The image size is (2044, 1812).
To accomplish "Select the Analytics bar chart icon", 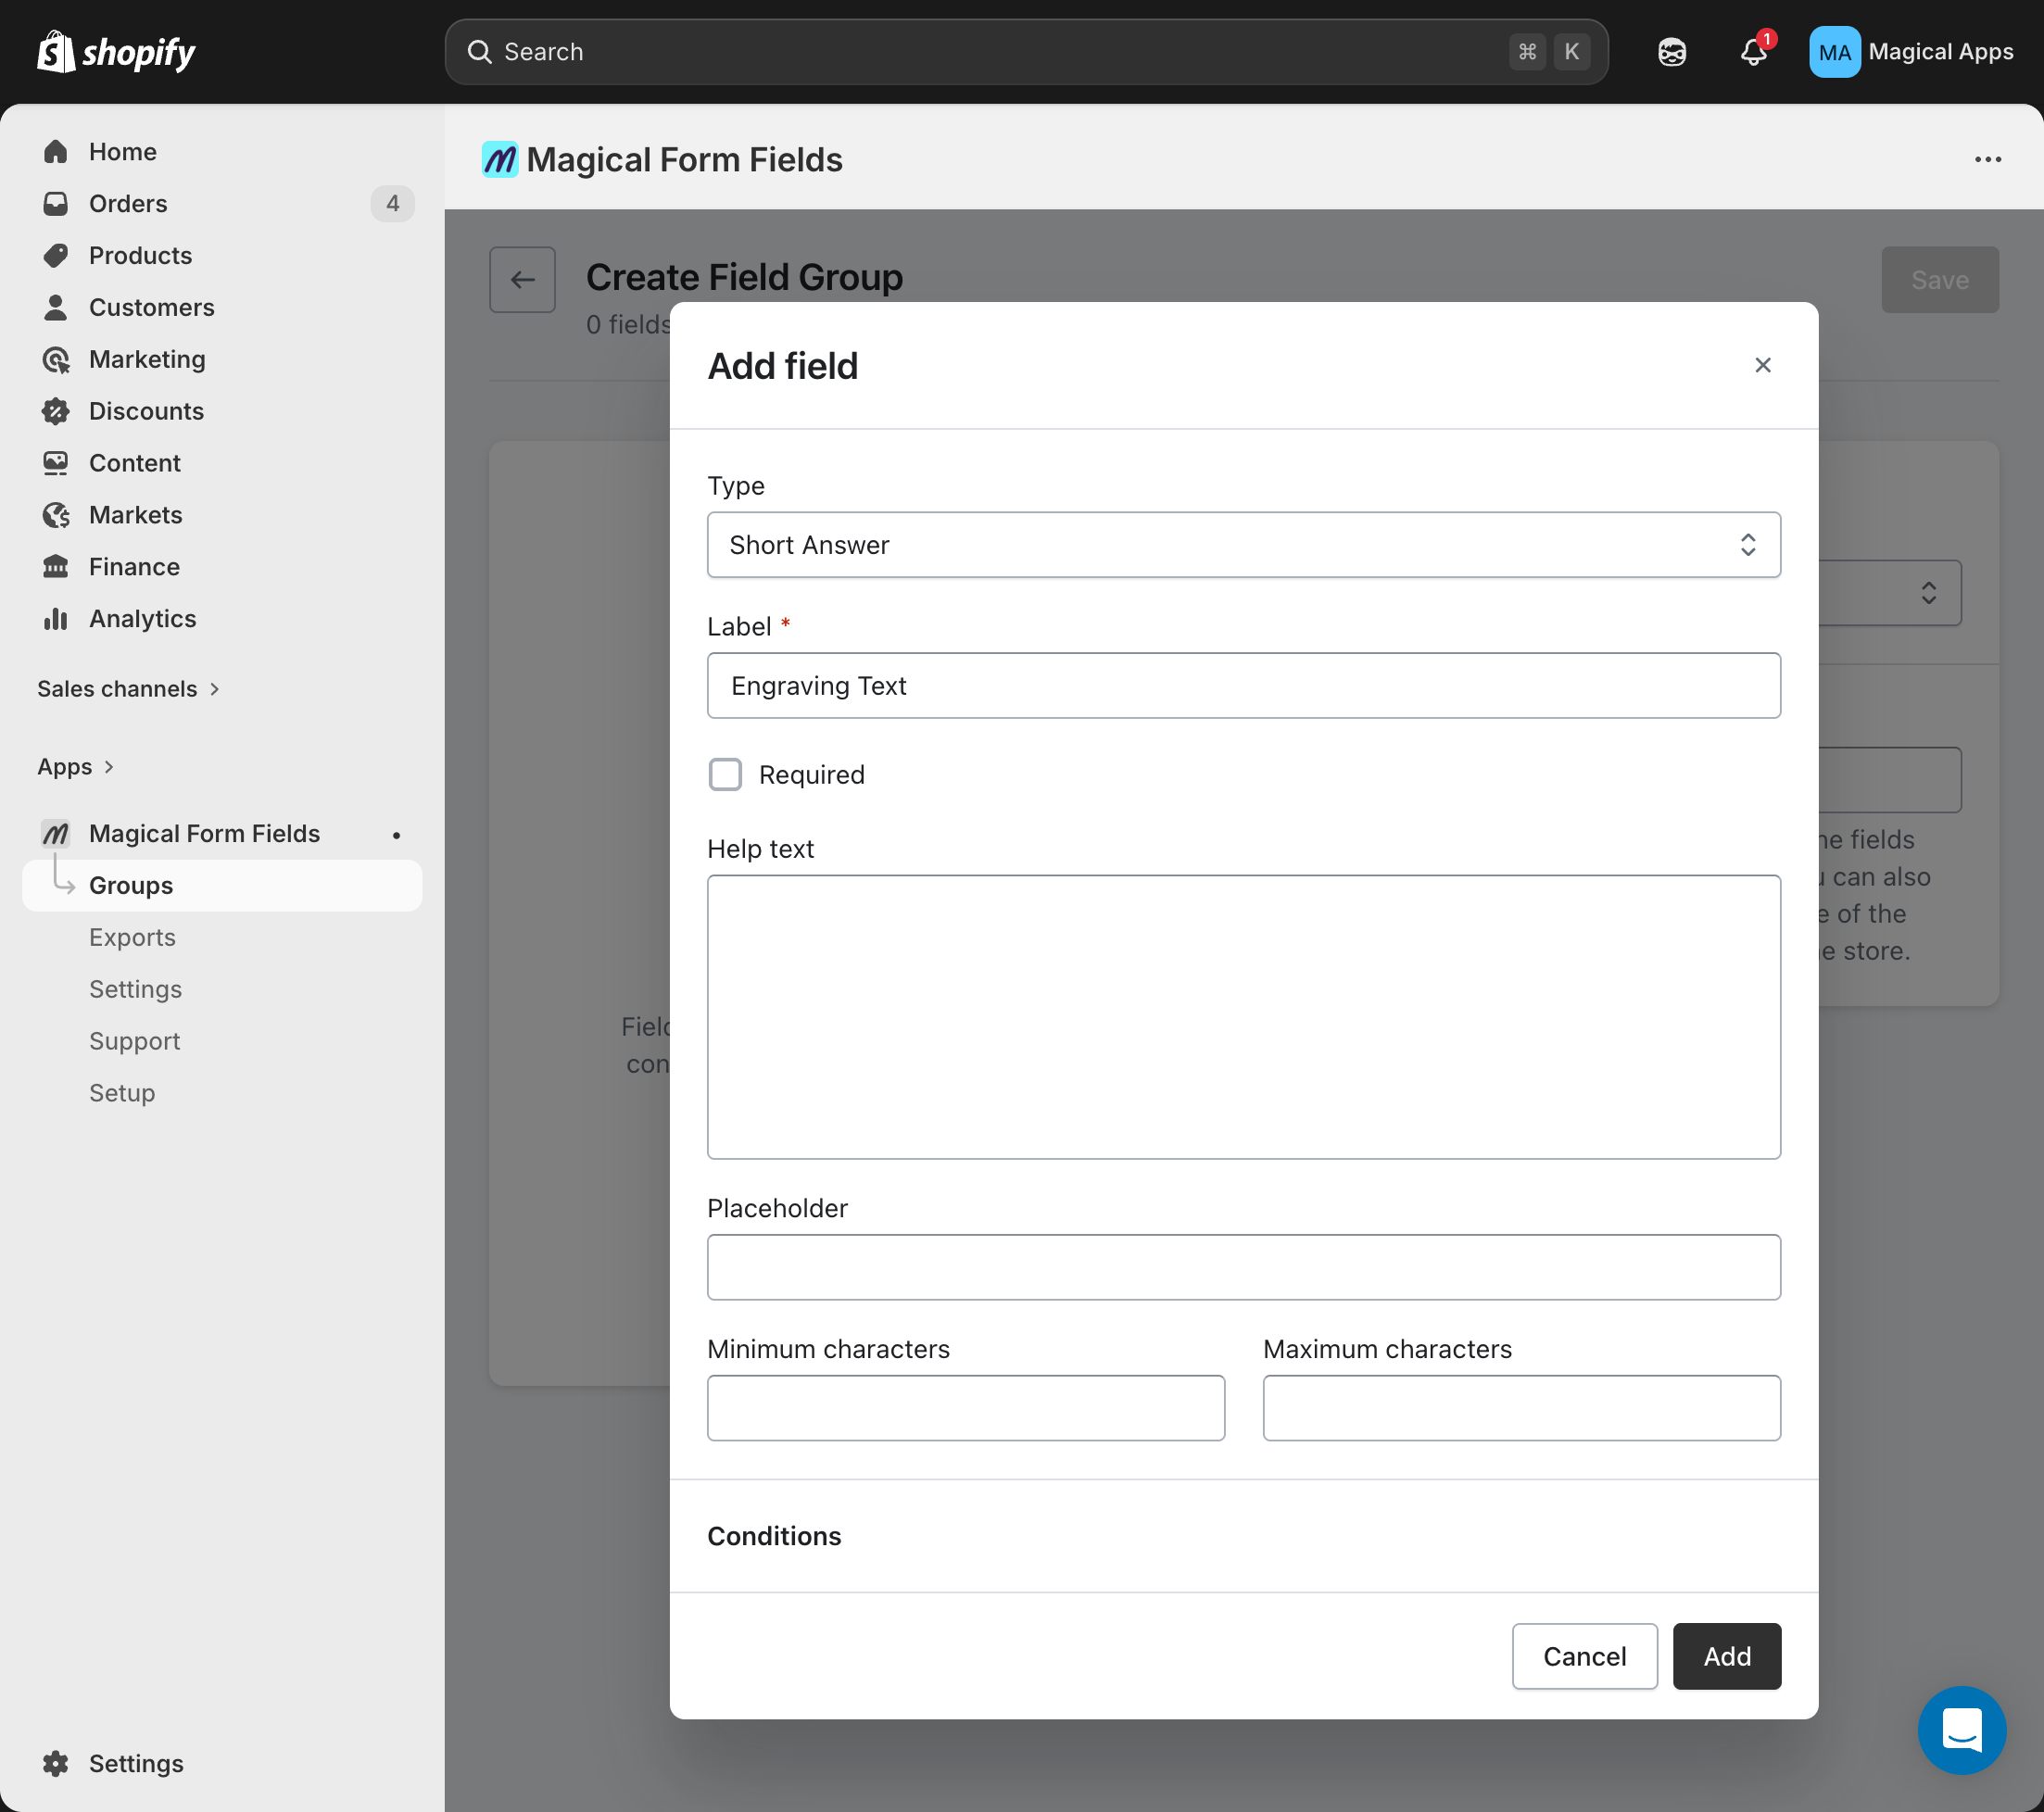I will click(x=55, y=618).
